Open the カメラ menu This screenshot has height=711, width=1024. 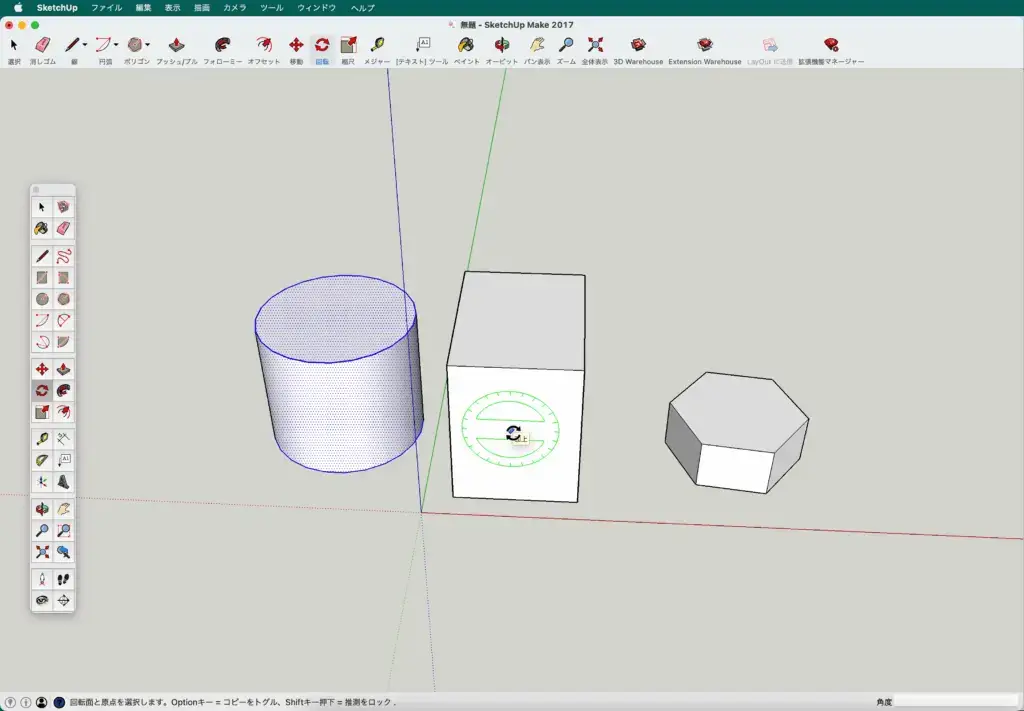point(234,8)
